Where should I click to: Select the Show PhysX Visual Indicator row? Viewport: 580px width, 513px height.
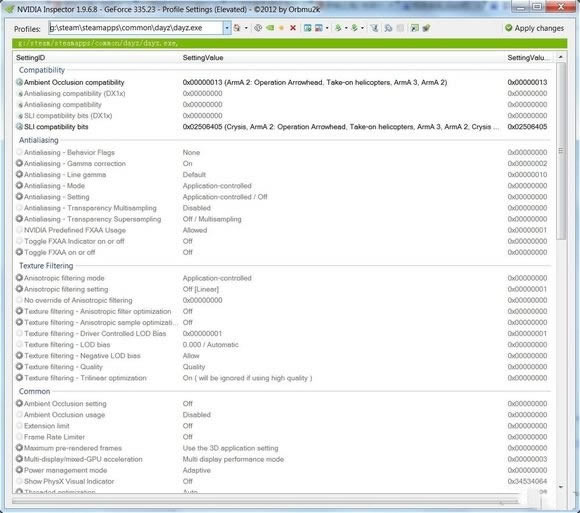(282, 481)
